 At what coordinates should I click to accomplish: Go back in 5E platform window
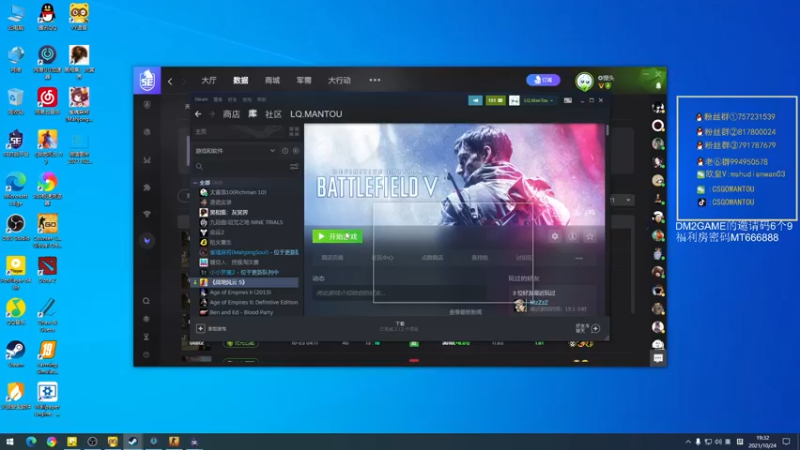(170, 81)
